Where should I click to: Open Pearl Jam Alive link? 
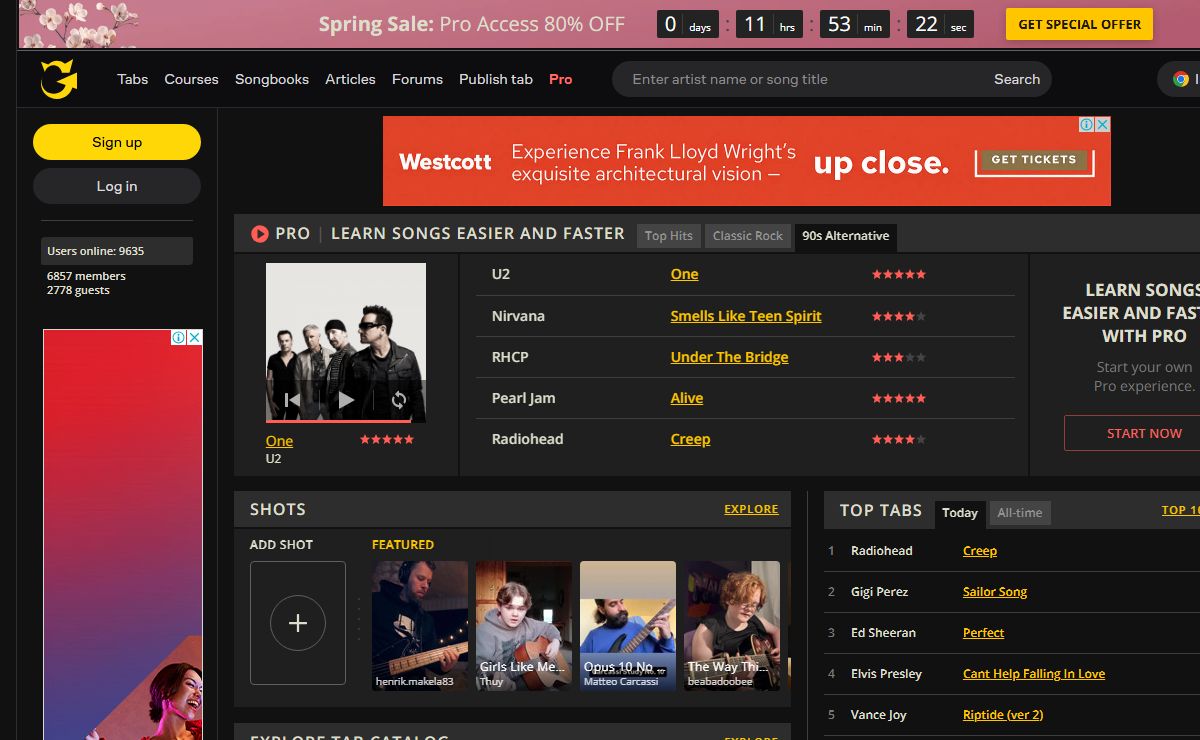click(x=687, y=398)
